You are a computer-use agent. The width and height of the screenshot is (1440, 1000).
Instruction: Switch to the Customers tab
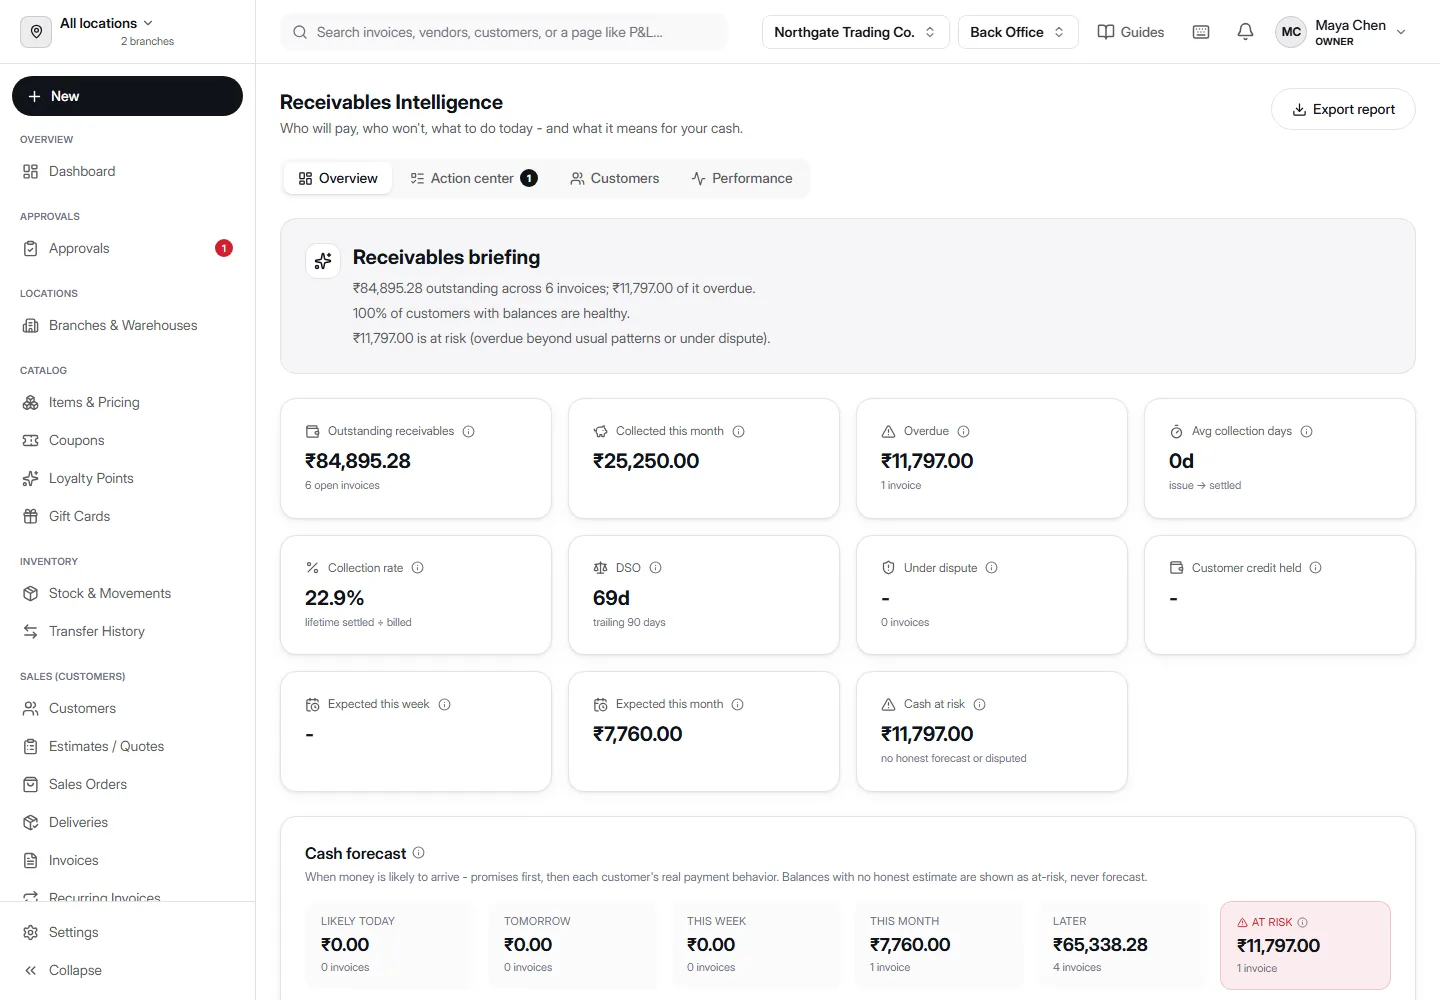(x=614, y=178)
